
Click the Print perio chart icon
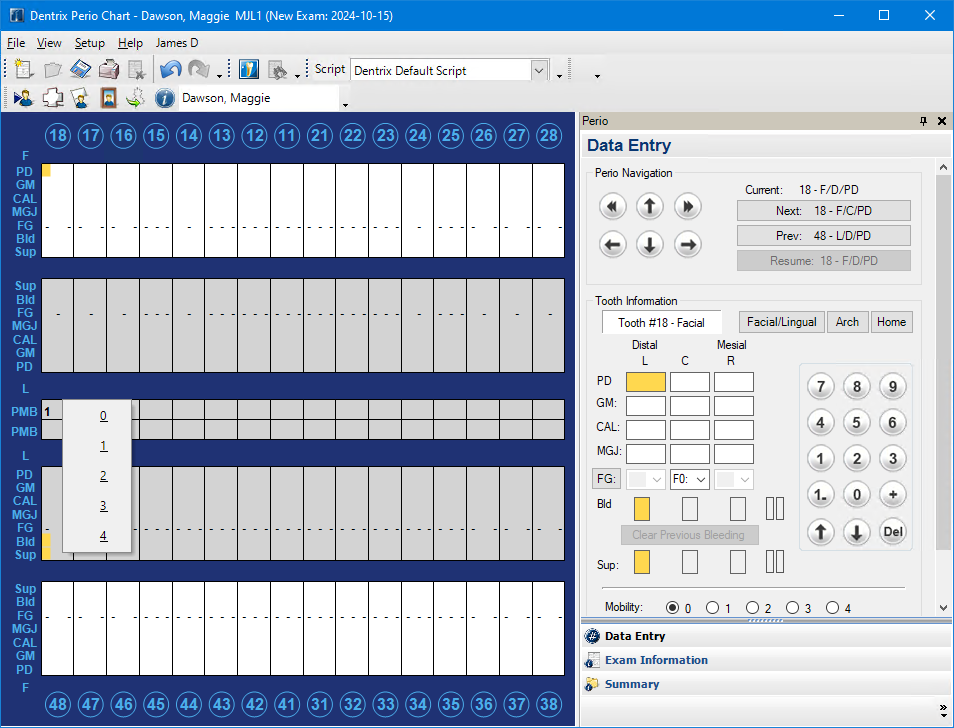pos(109,70)
